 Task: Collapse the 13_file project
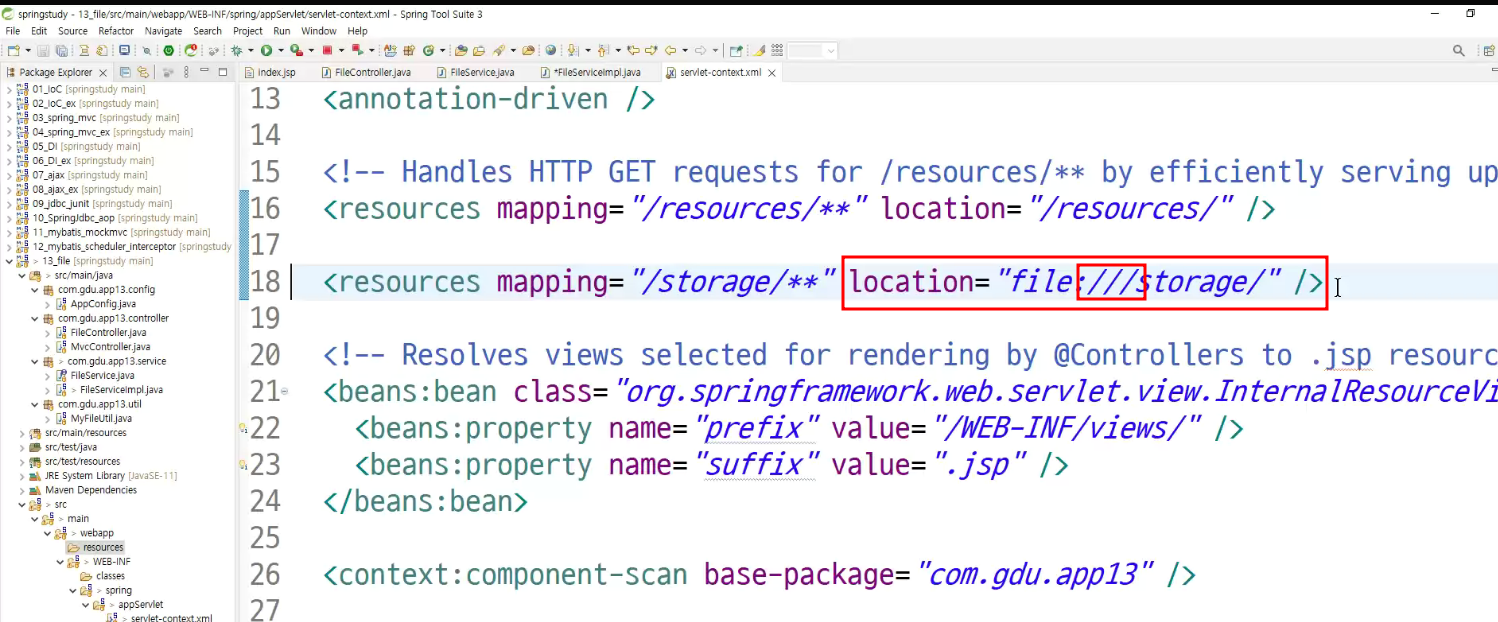pyautogui.click(x=9, y=261)
